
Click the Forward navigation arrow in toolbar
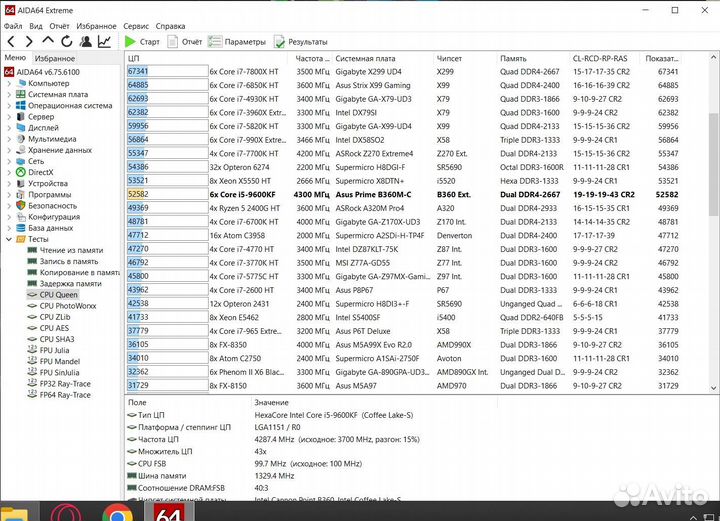pos(28,42)
